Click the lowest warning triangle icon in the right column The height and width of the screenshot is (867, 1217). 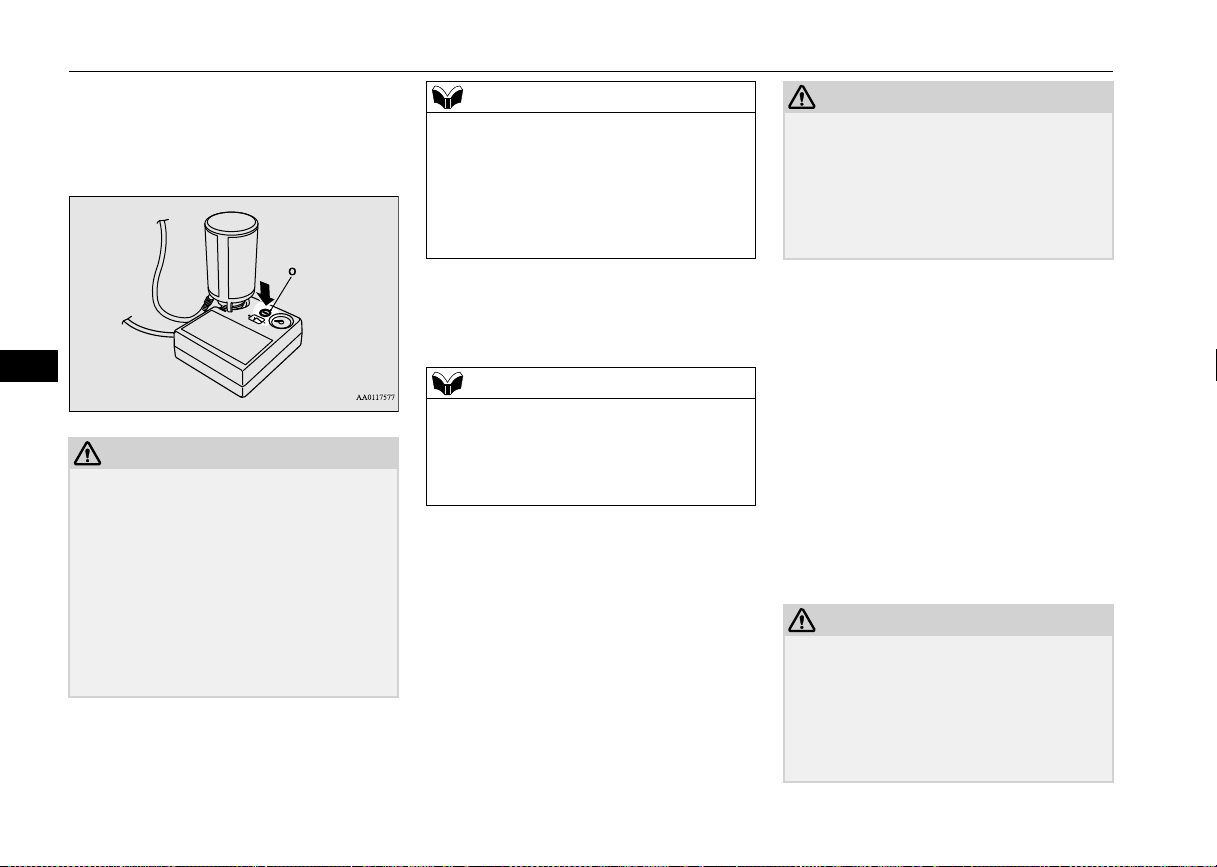[x=803, y=620]
